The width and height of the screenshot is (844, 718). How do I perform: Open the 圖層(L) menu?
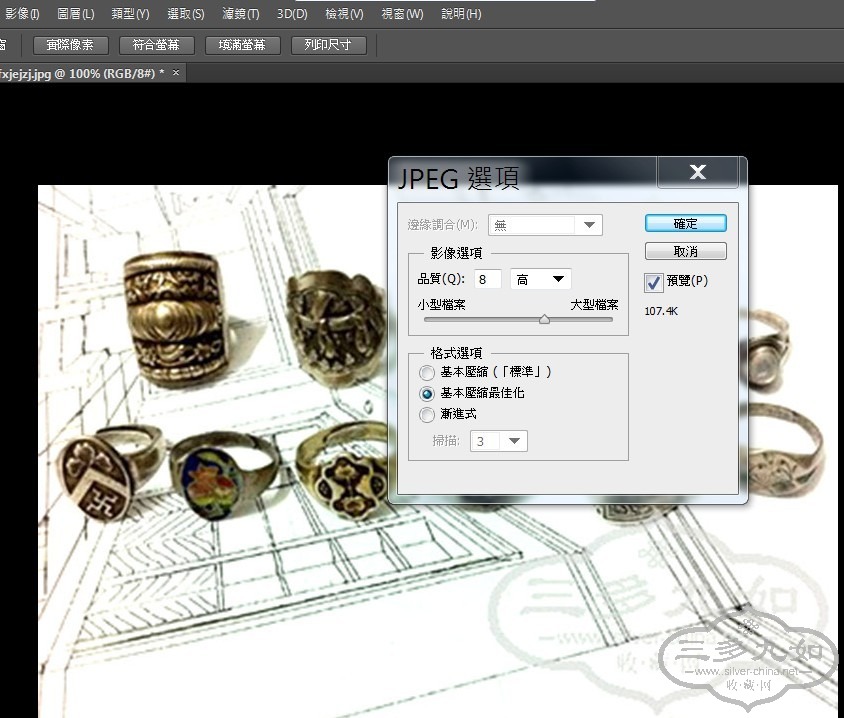(76, 14)
